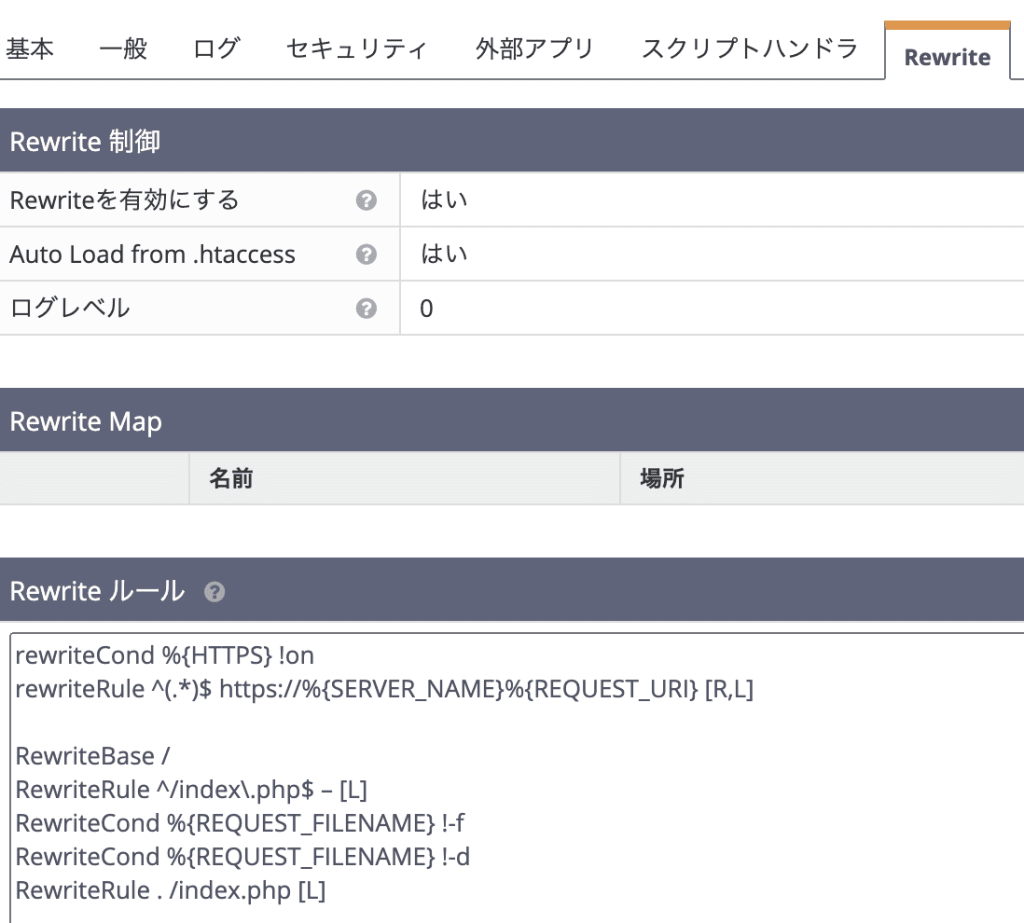Image resolution: width=1024 pixels, height=923 pixels.
Task: Click the RewriteCond REQUEST_FILENAME !-d line
Action: 242,857
